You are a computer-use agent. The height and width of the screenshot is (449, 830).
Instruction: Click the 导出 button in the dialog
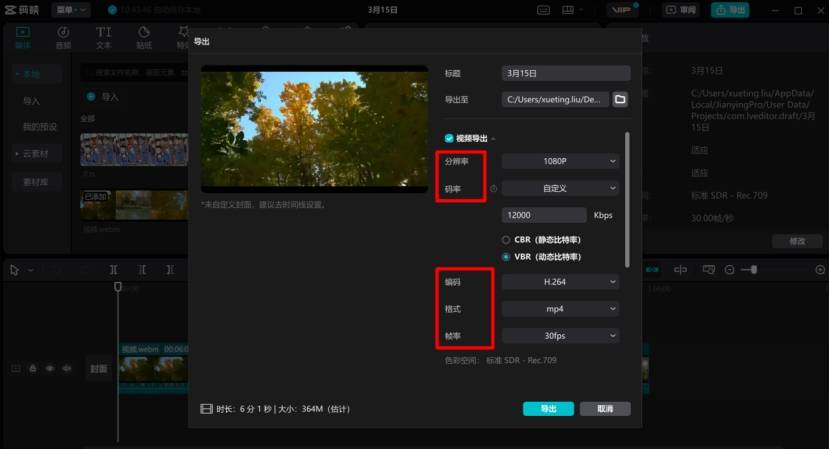[548, 409]
